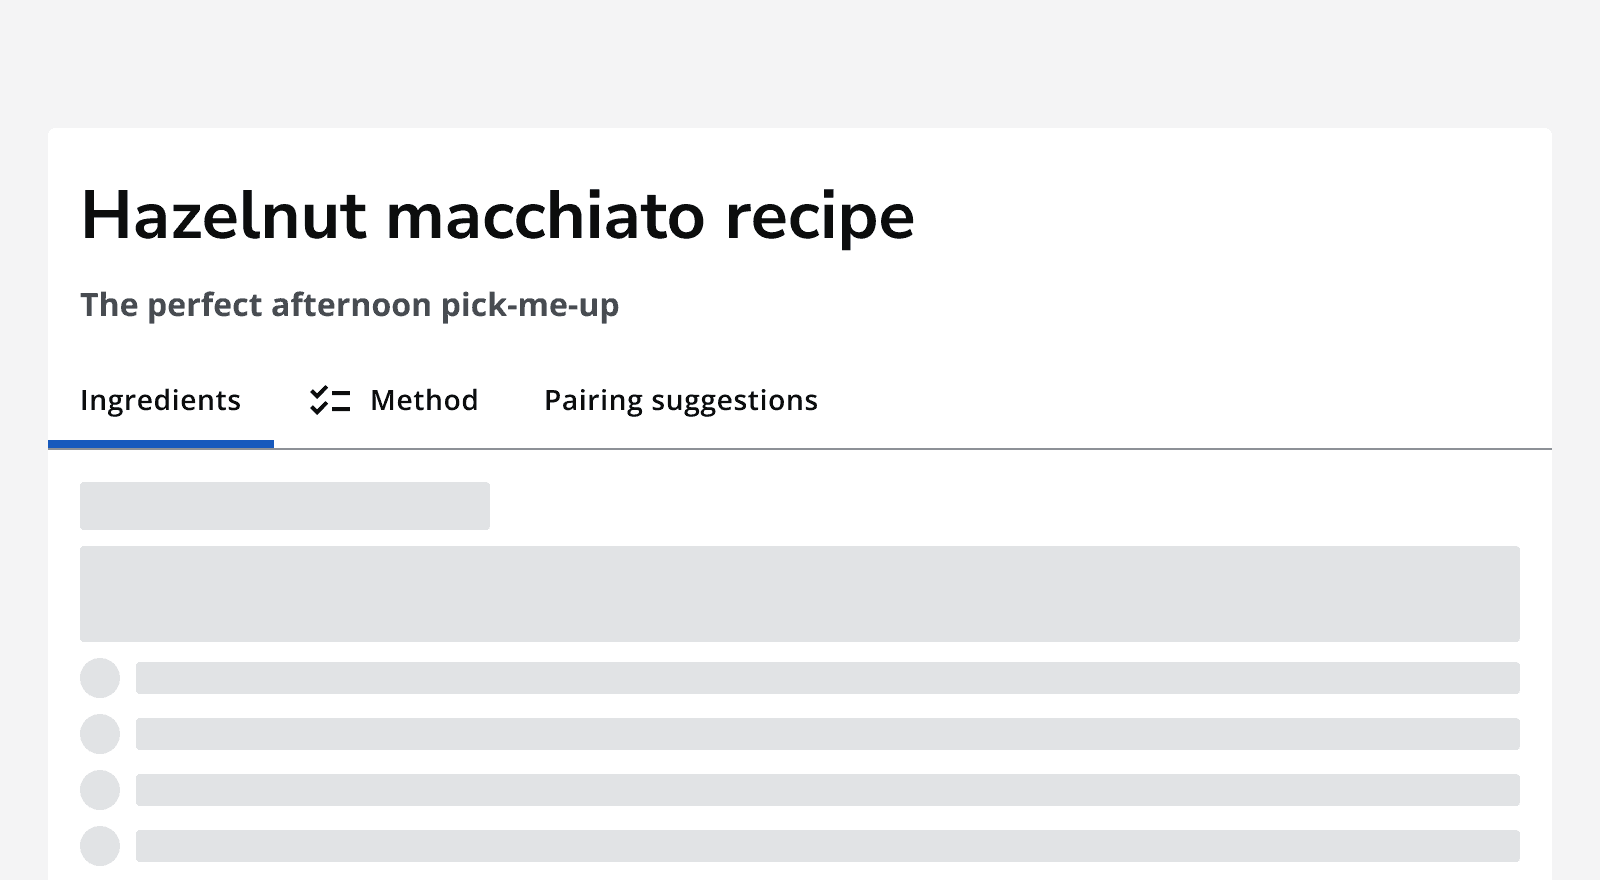Click the blue active-tab indicator bar
The width and height of the screenshot is (1600, 880).
[161, 443]
